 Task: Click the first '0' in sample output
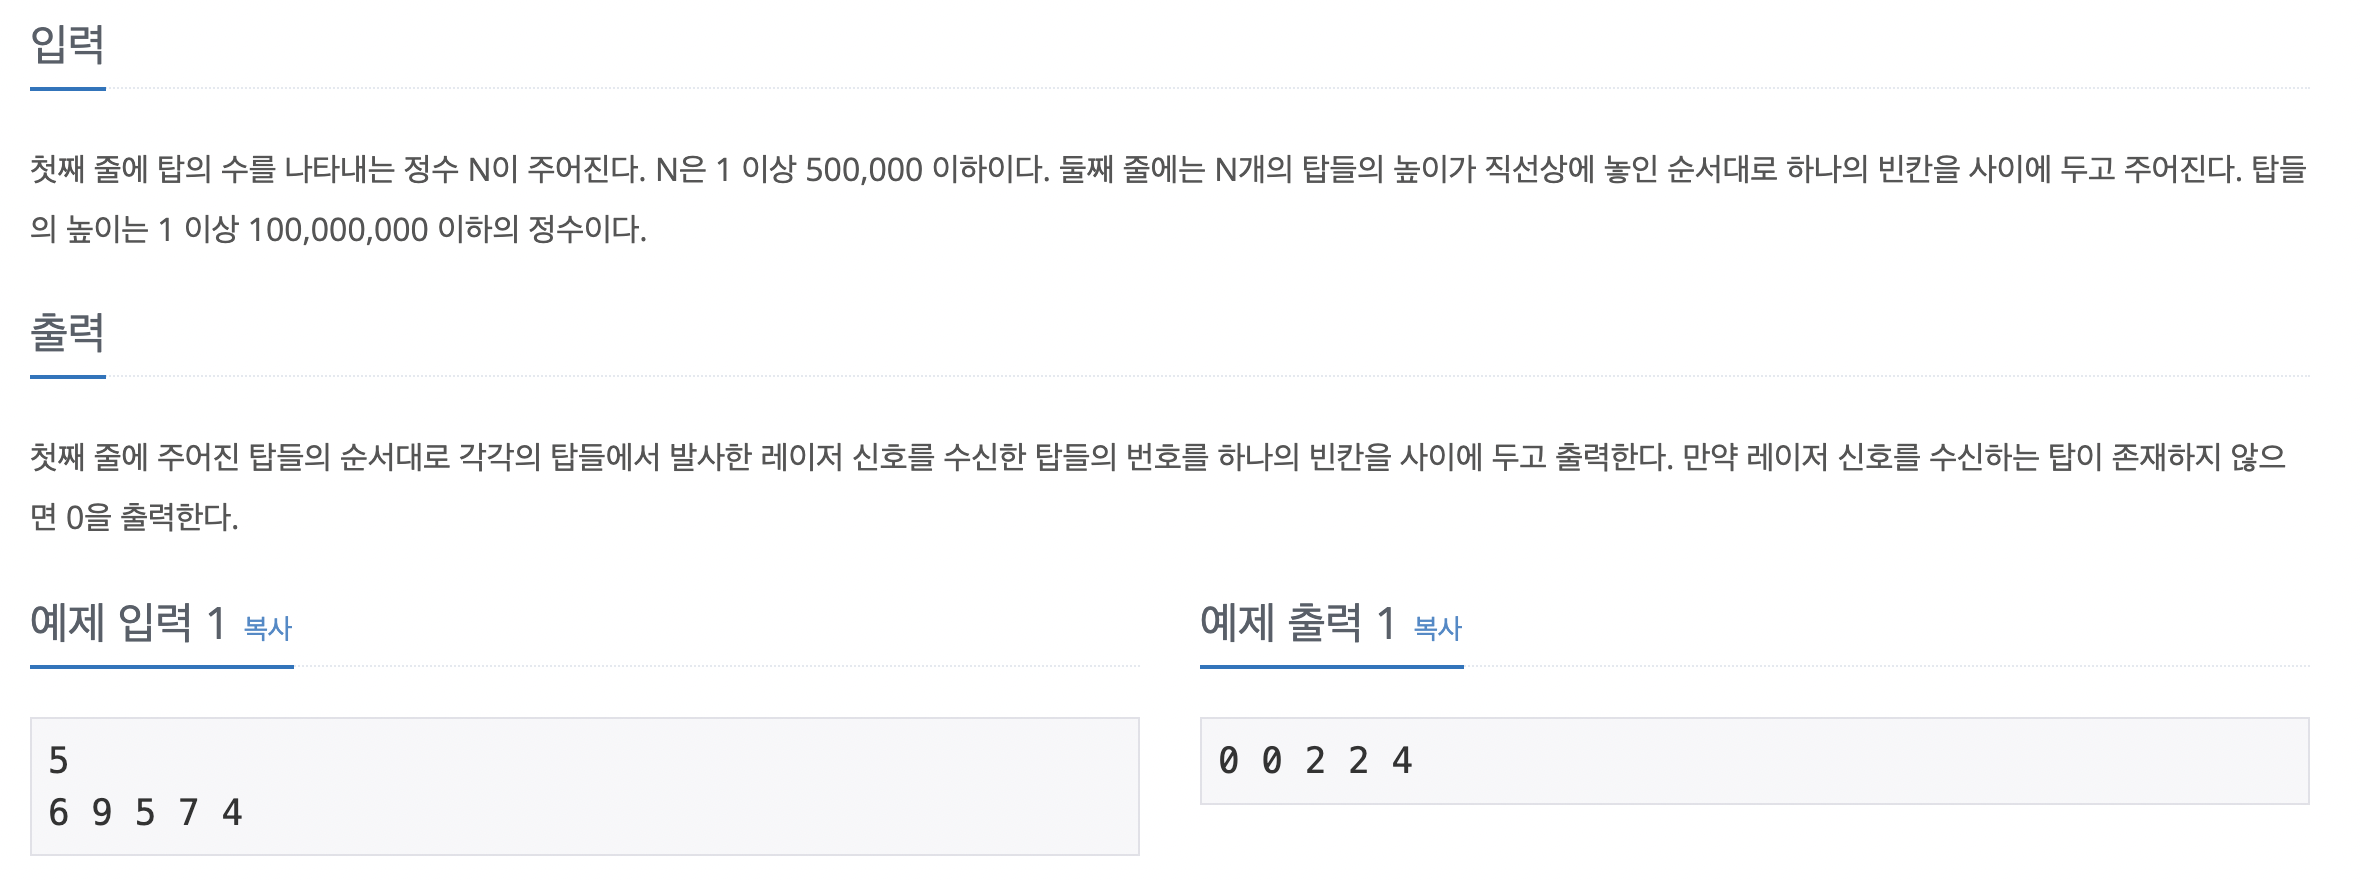[x=1229, y=761]
